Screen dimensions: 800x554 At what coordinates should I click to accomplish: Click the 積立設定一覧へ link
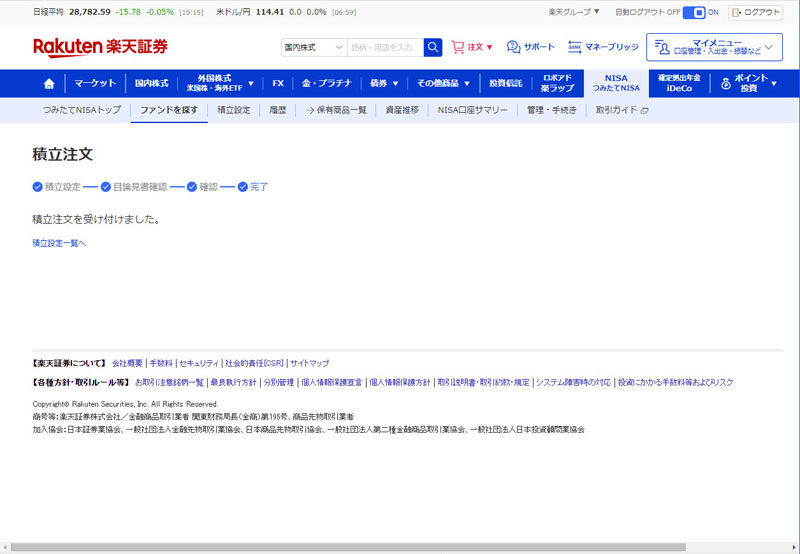(x=59, y=243)
